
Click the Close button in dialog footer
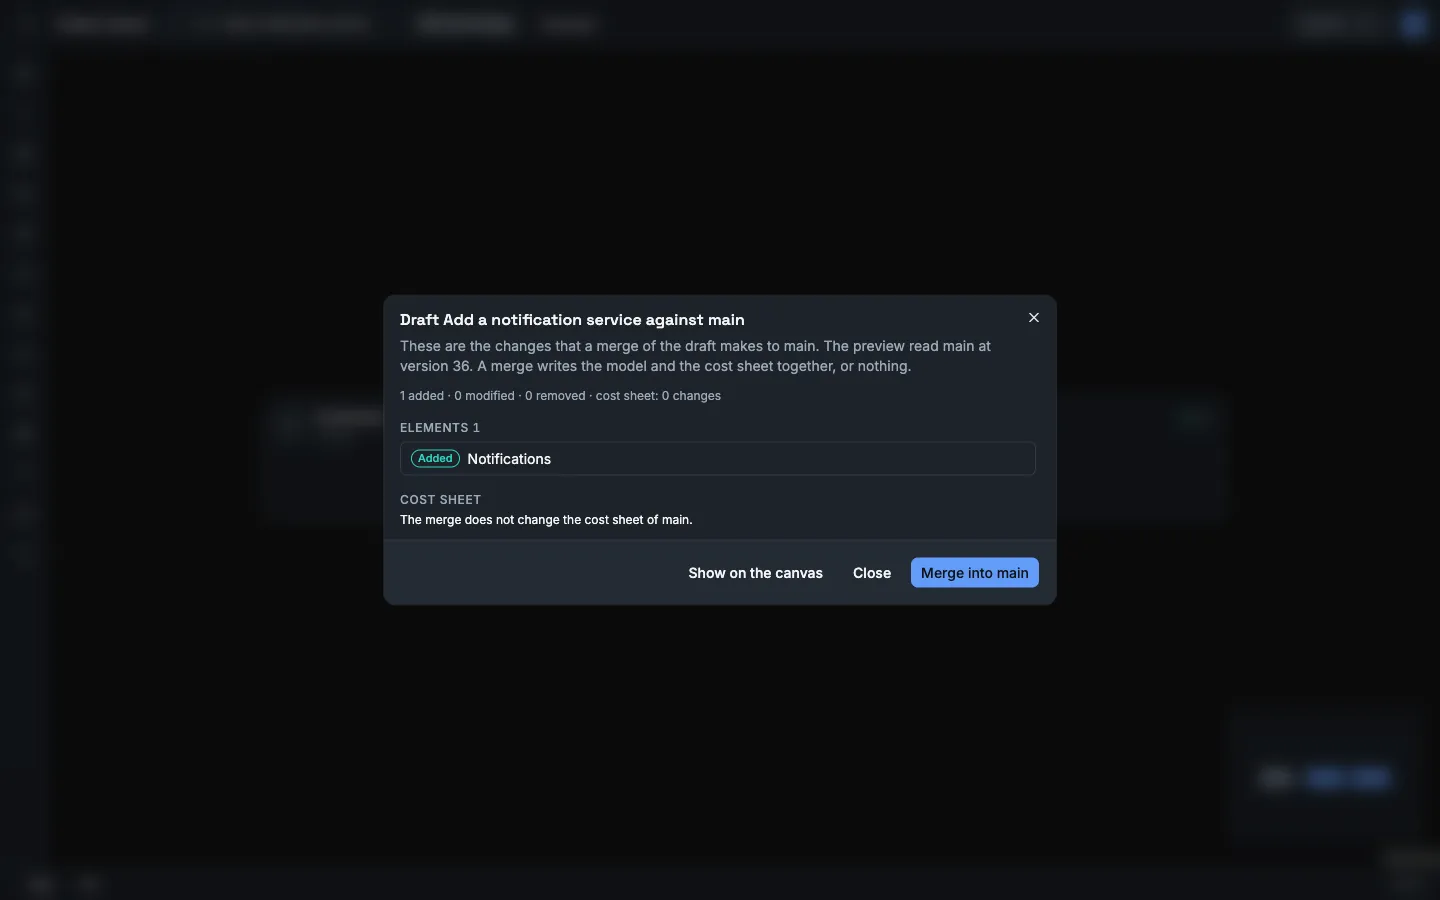(871, 573)
